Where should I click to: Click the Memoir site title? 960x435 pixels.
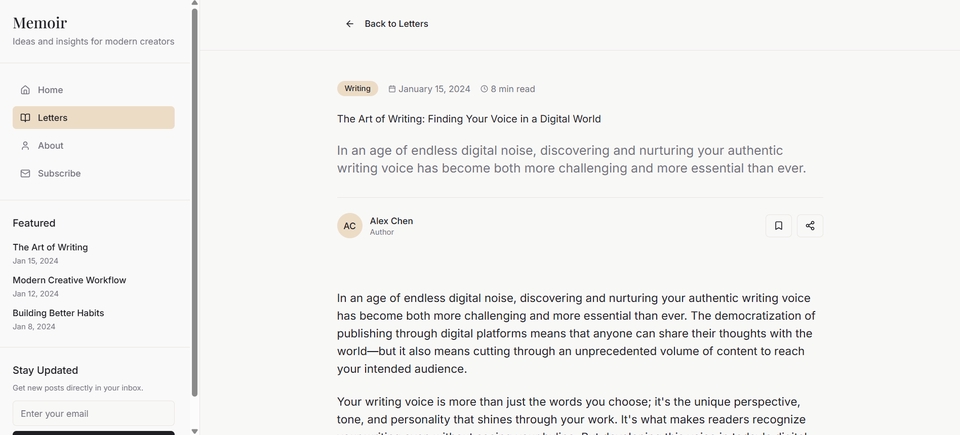tap(40, 23)
